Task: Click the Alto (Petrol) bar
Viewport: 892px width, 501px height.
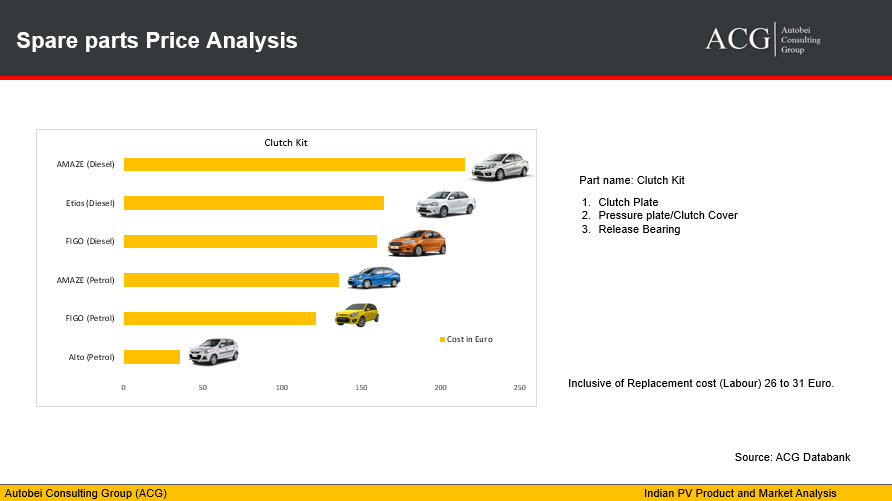Action: click(x=152, y=357)
